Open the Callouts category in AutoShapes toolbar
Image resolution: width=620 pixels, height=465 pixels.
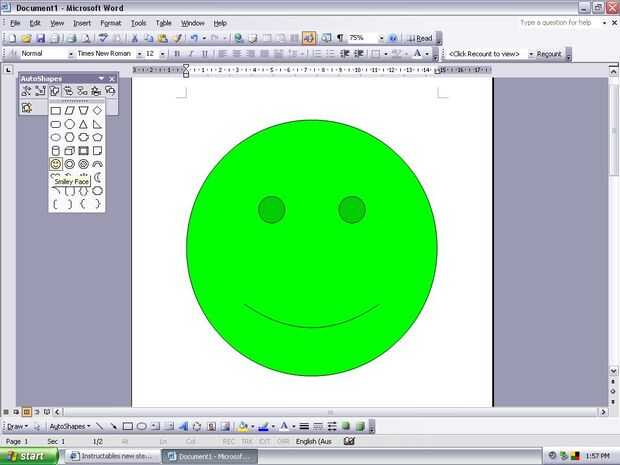tap(110, 91)
